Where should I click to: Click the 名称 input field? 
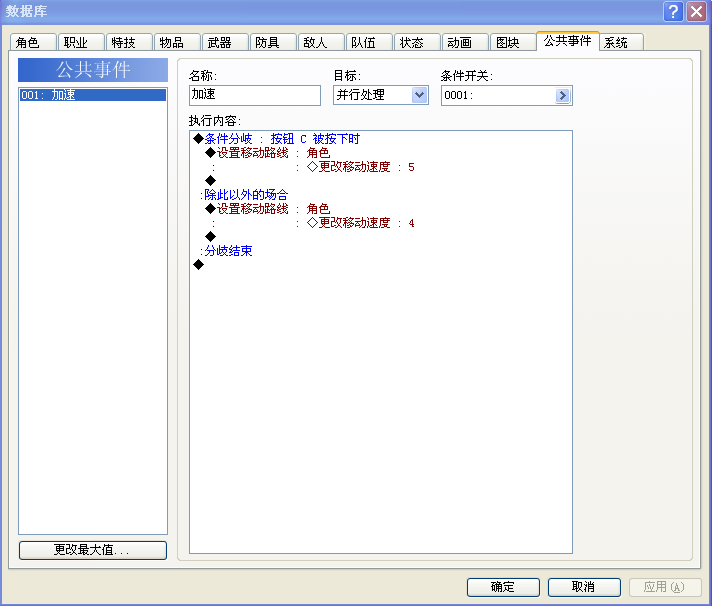[x=255, y=95]
